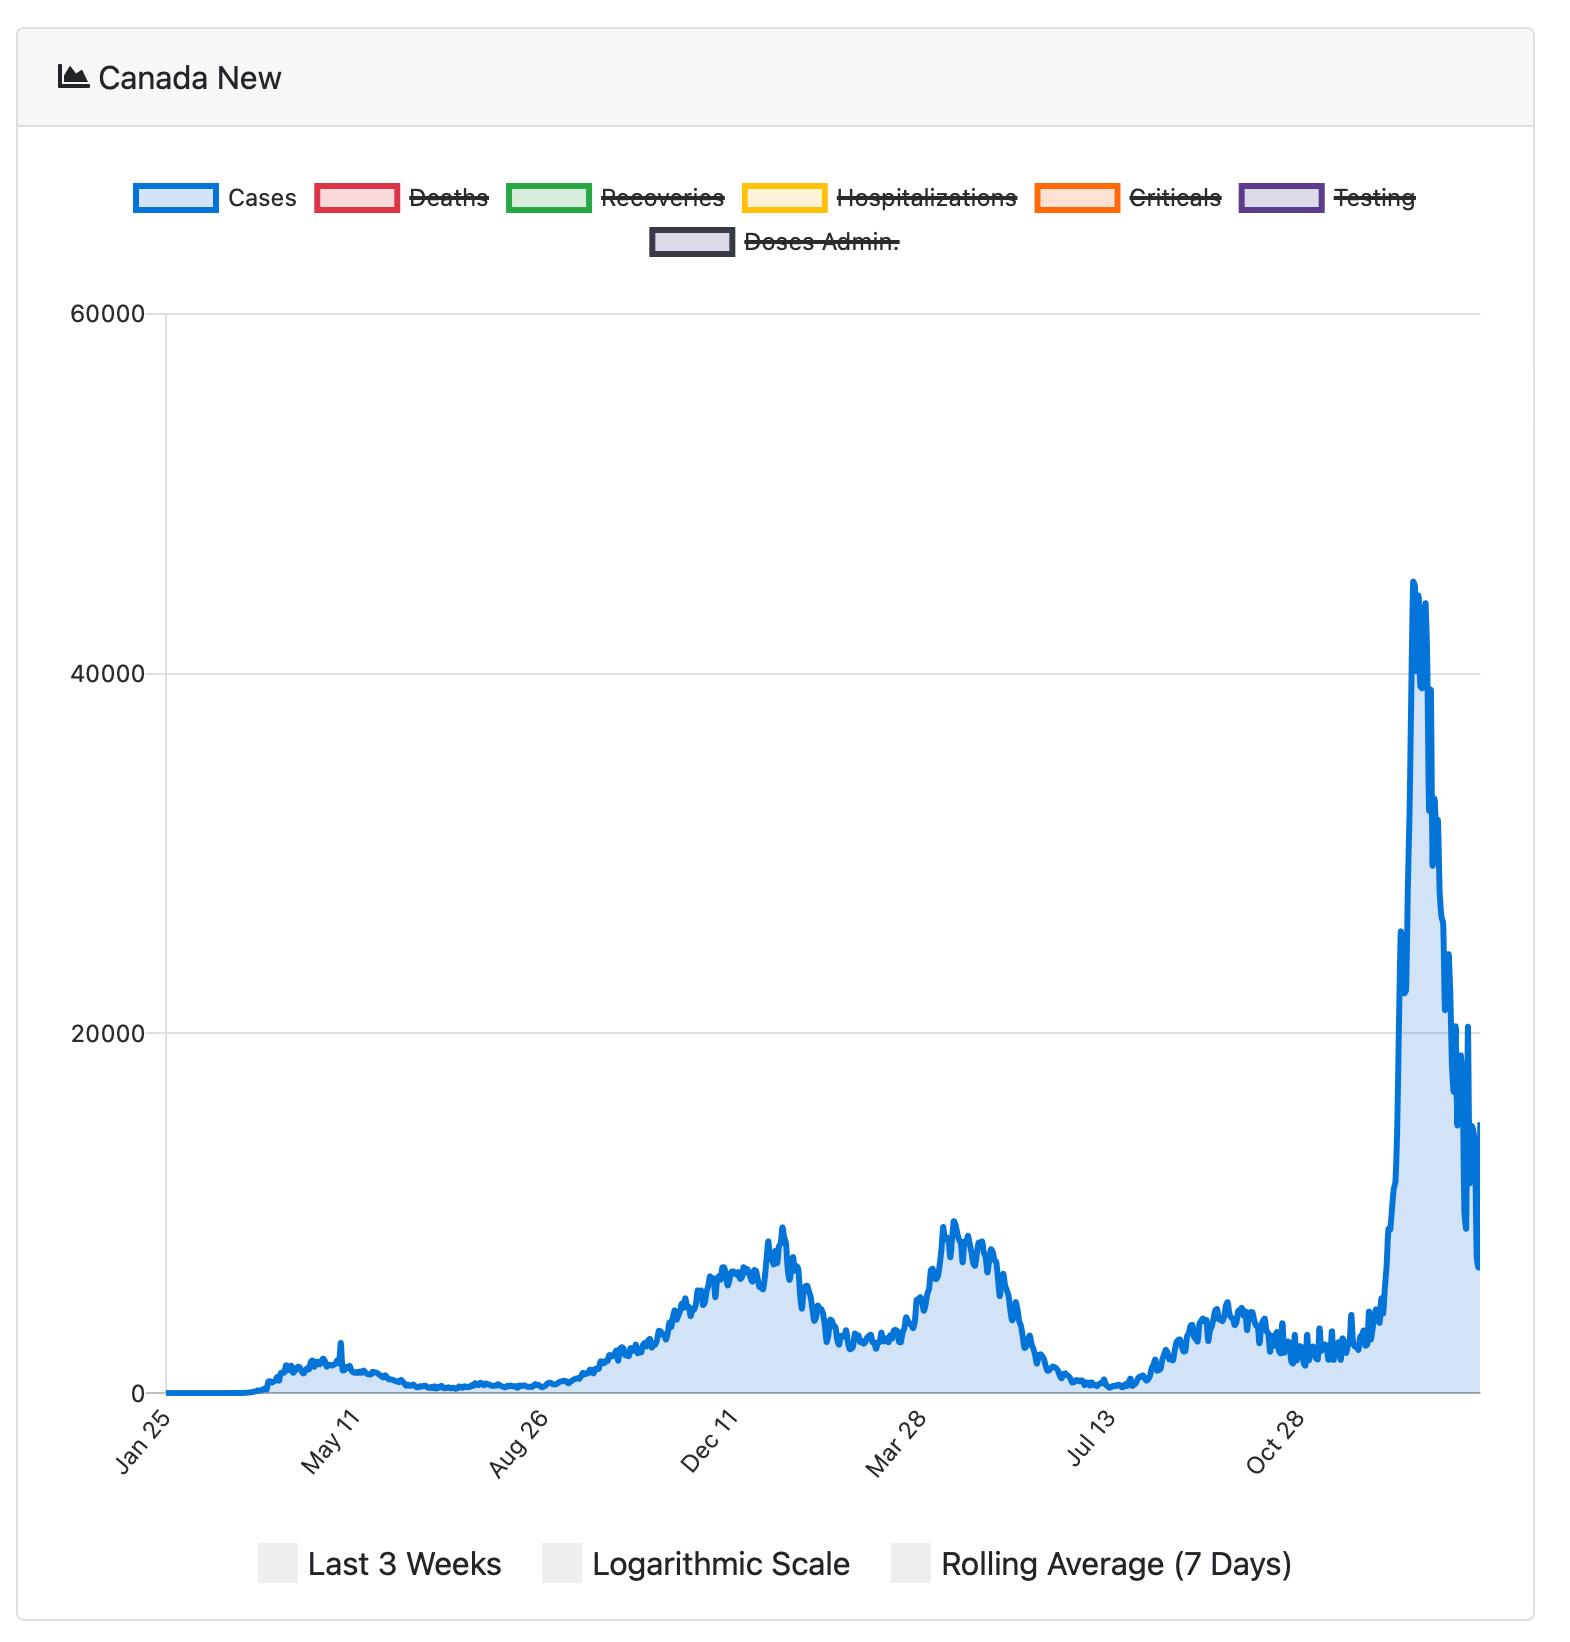The width and height of the screenshot is (1570, 1642).
Task: Enable the Rolling Average (7 Days) checkbox
Action: tap(911, 1563)
